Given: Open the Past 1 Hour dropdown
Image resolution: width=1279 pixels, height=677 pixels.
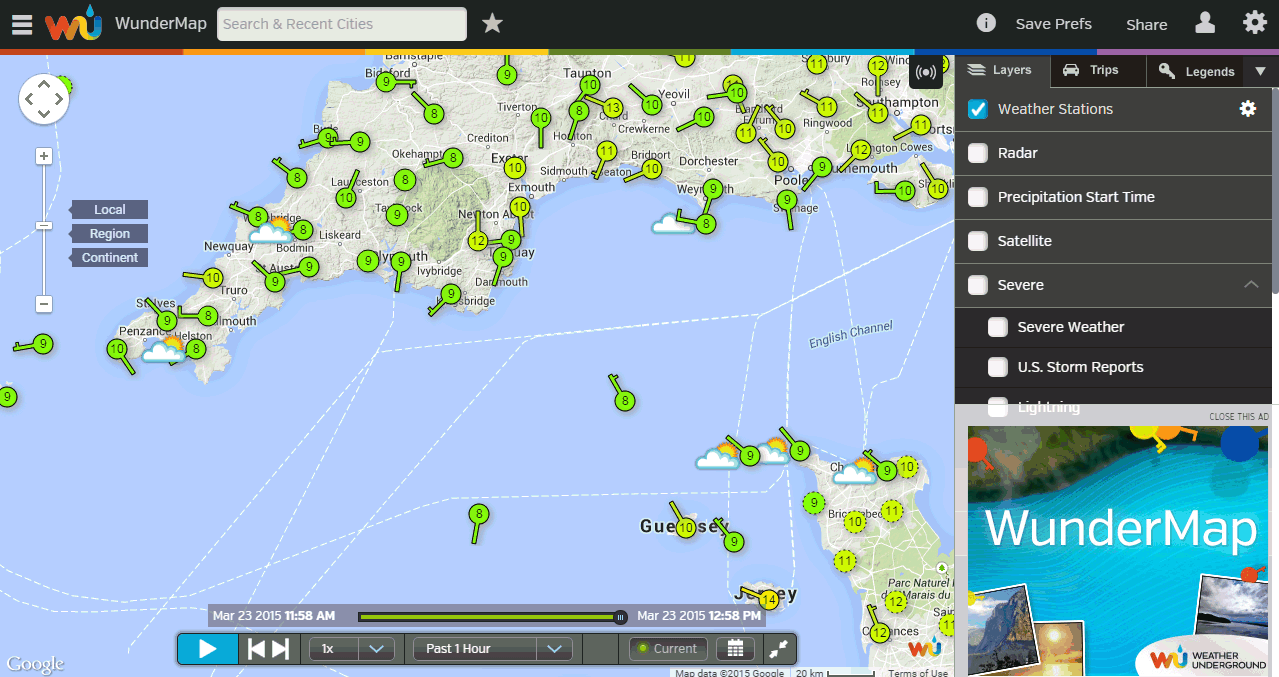Looking at the screenshot, I should [491, 648].
